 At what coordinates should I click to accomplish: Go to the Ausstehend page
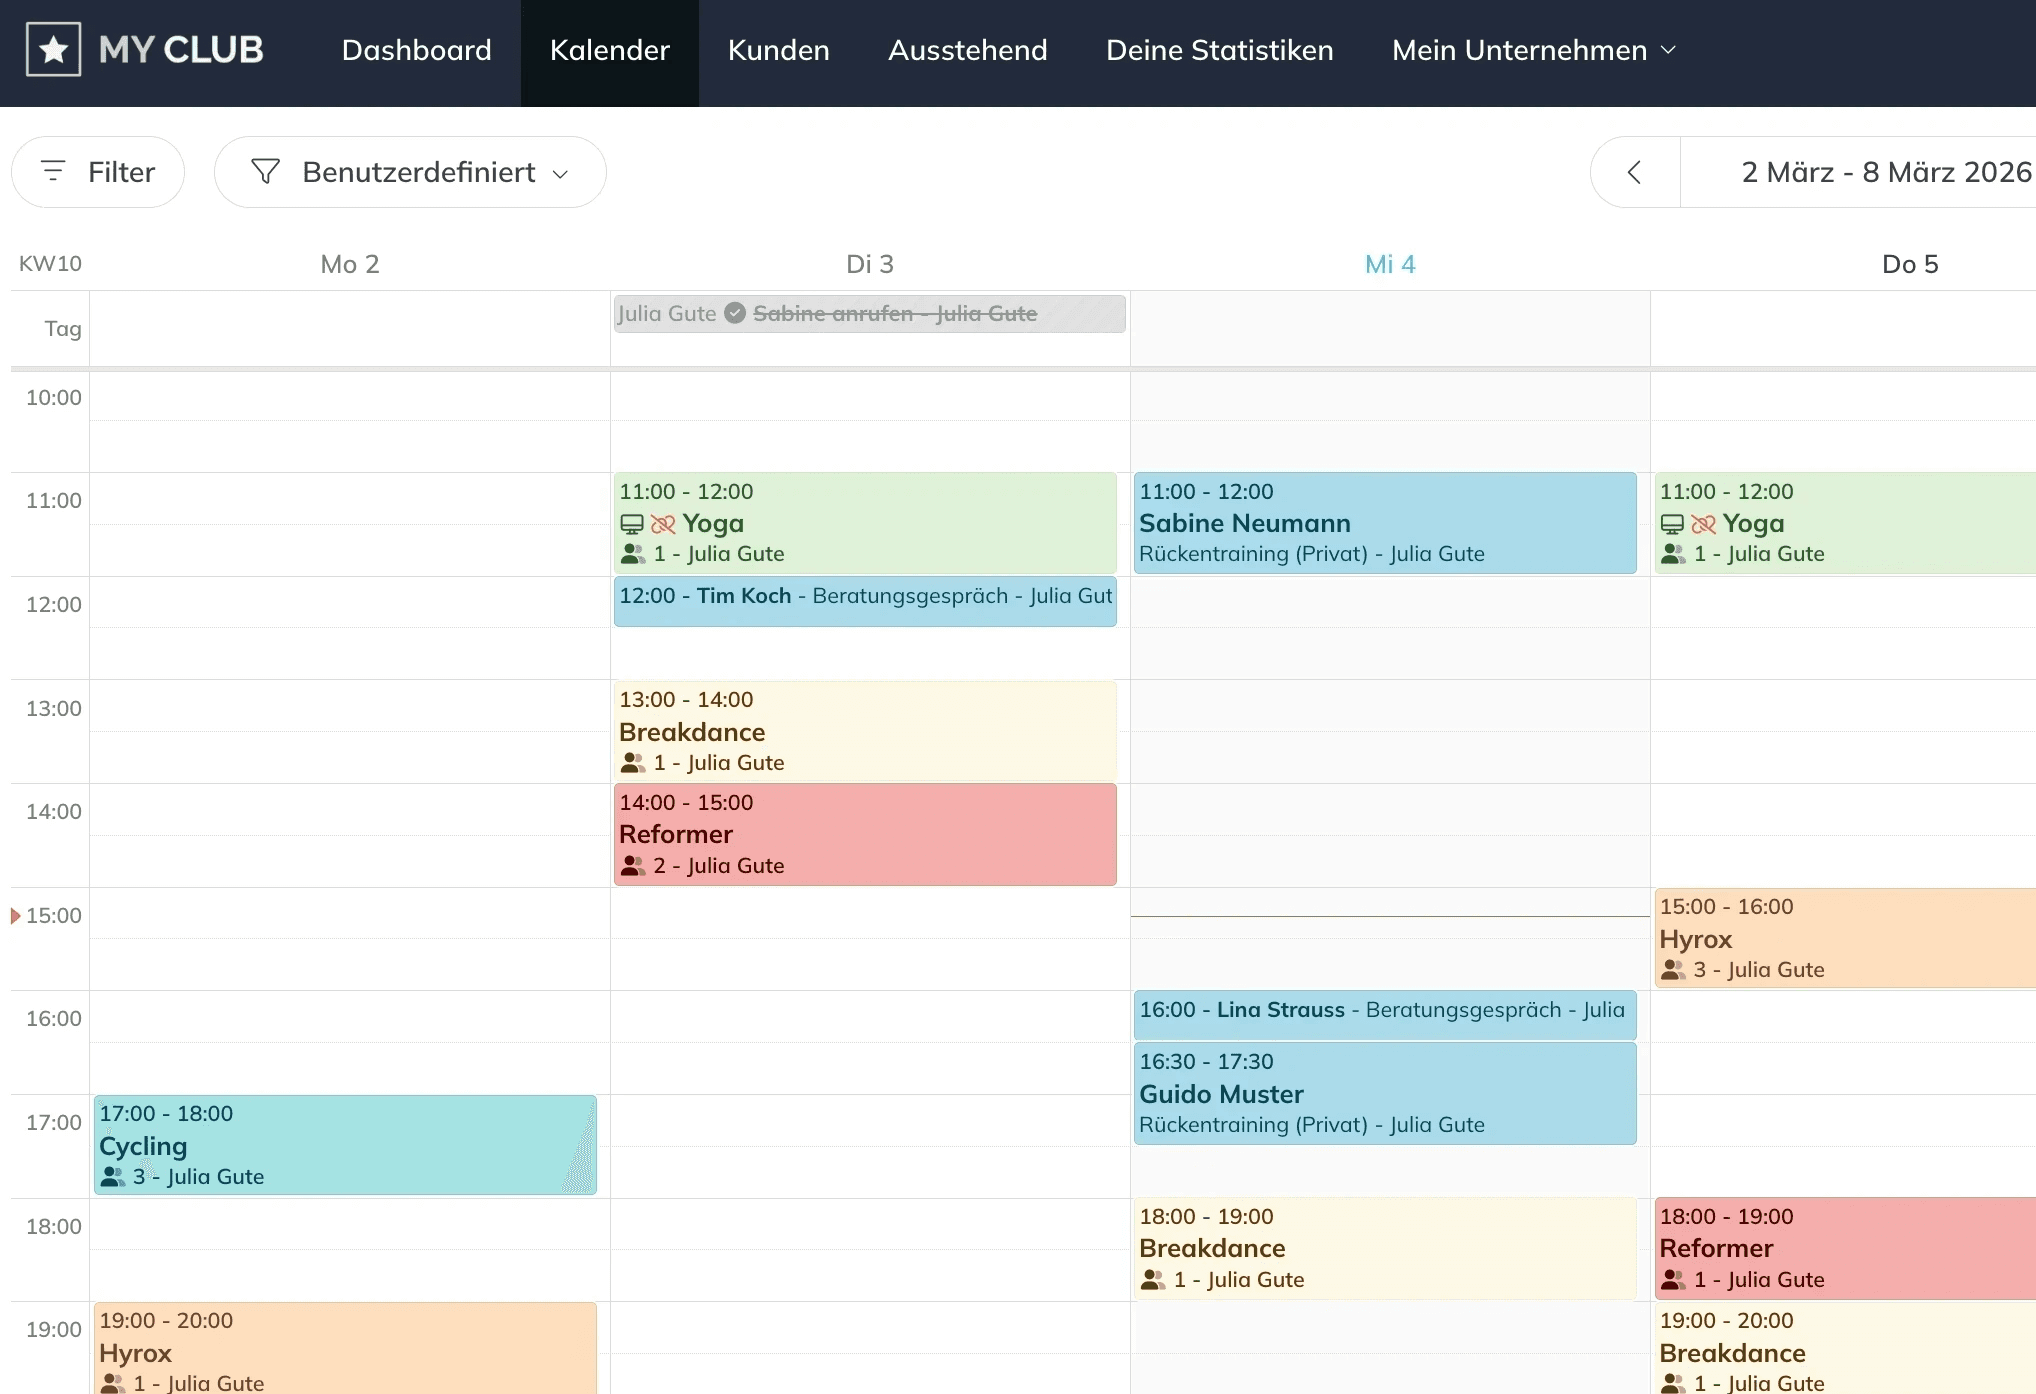tap(966, 50)
